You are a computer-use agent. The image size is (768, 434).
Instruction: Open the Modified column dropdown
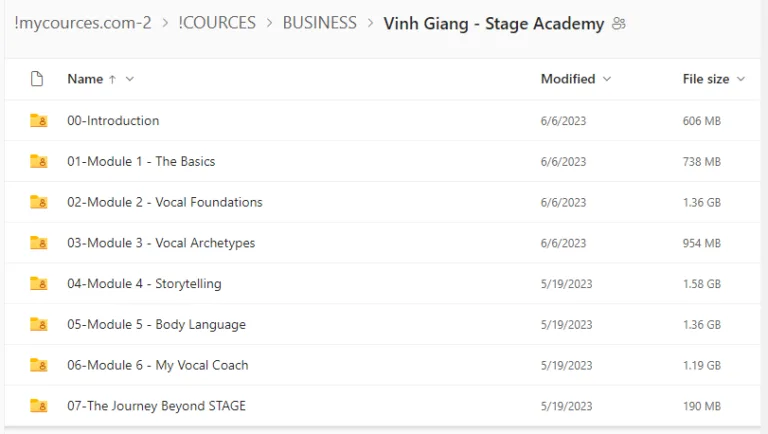(x=607, y=79)
